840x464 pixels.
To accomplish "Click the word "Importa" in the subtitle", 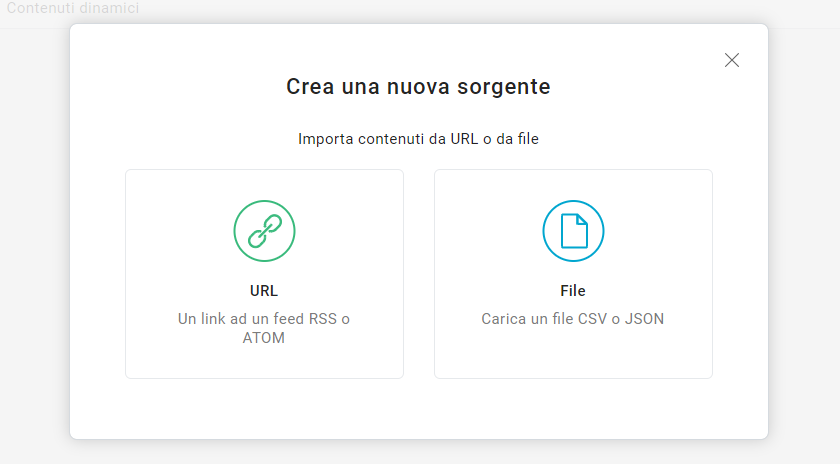I will click(324, 139).
